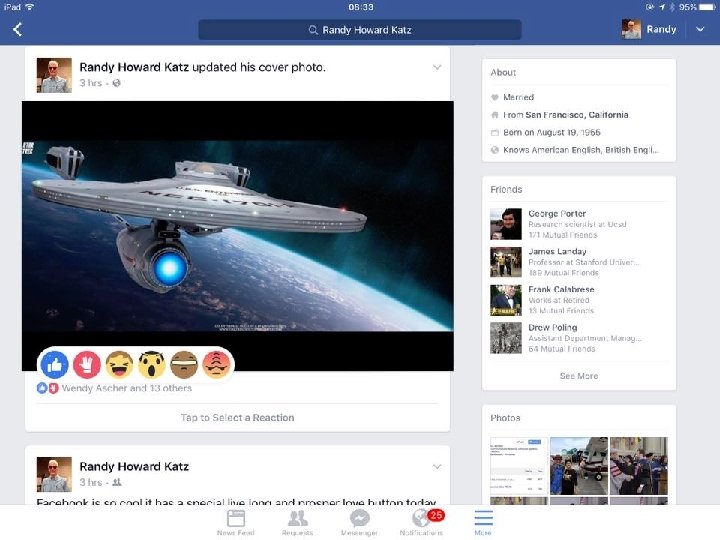720x540 pixels.
Task: Tap the iPad Wi-Fi status icon
Action: (29, 7)
